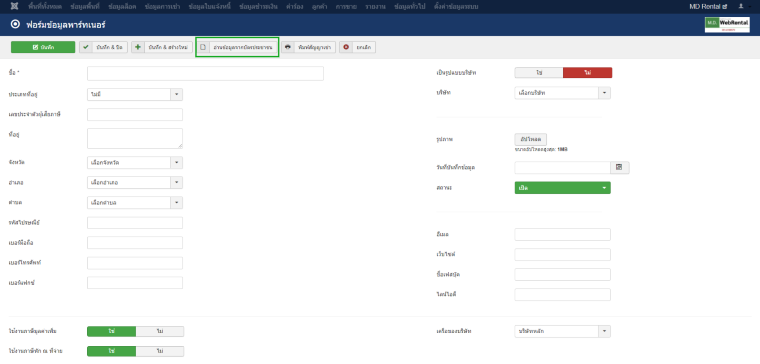Focus the Facebook name field
This screenshot has height=364, width=760.
click(563, 274)
